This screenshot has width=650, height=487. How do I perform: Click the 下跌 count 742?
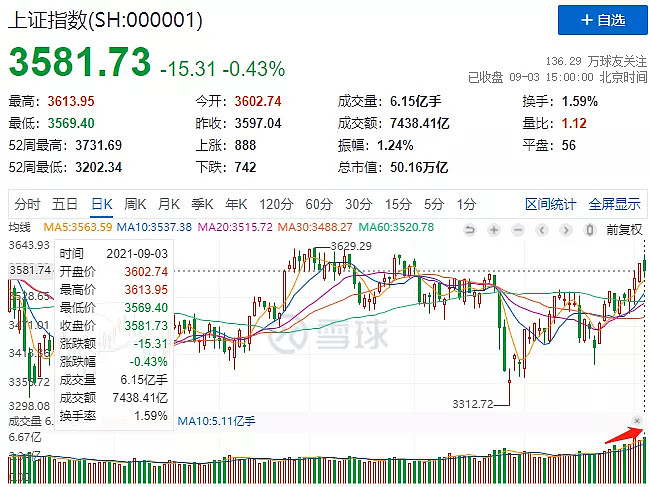click(245, 167)
